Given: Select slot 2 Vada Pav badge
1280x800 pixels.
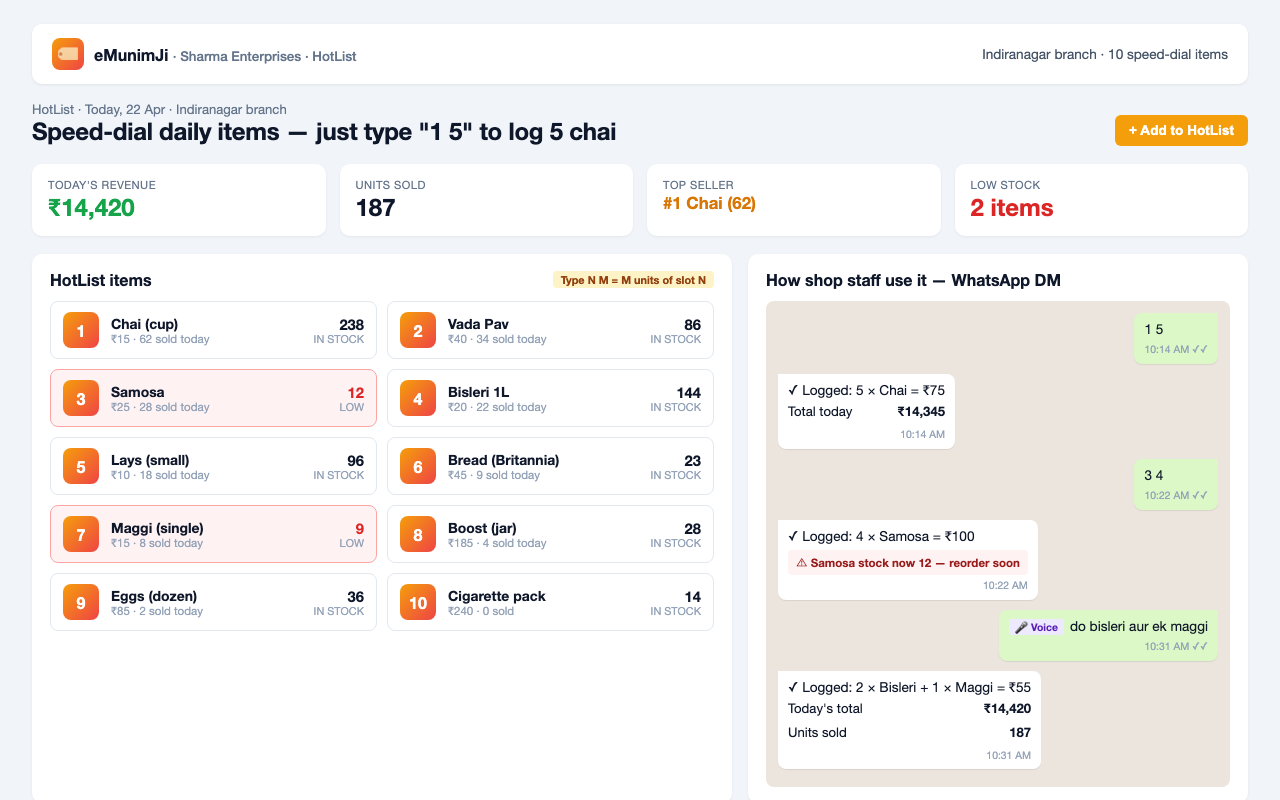Looking at the screenshot, I should point(418,330).
